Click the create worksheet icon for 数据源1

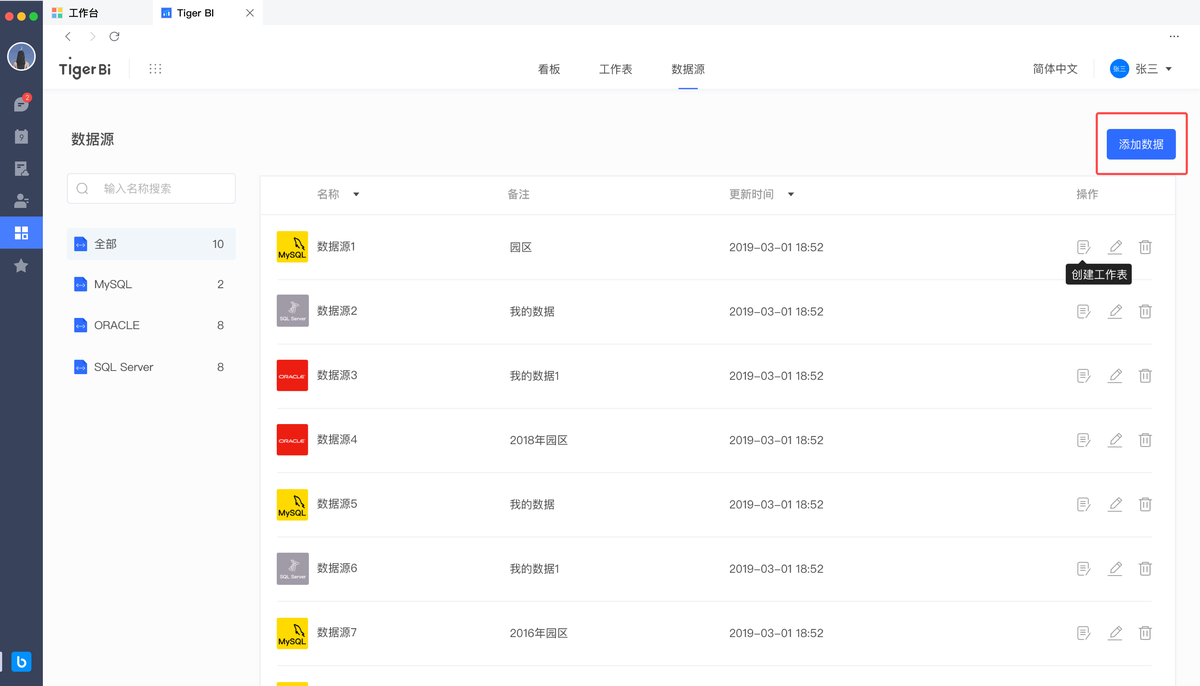[1083, 247]
